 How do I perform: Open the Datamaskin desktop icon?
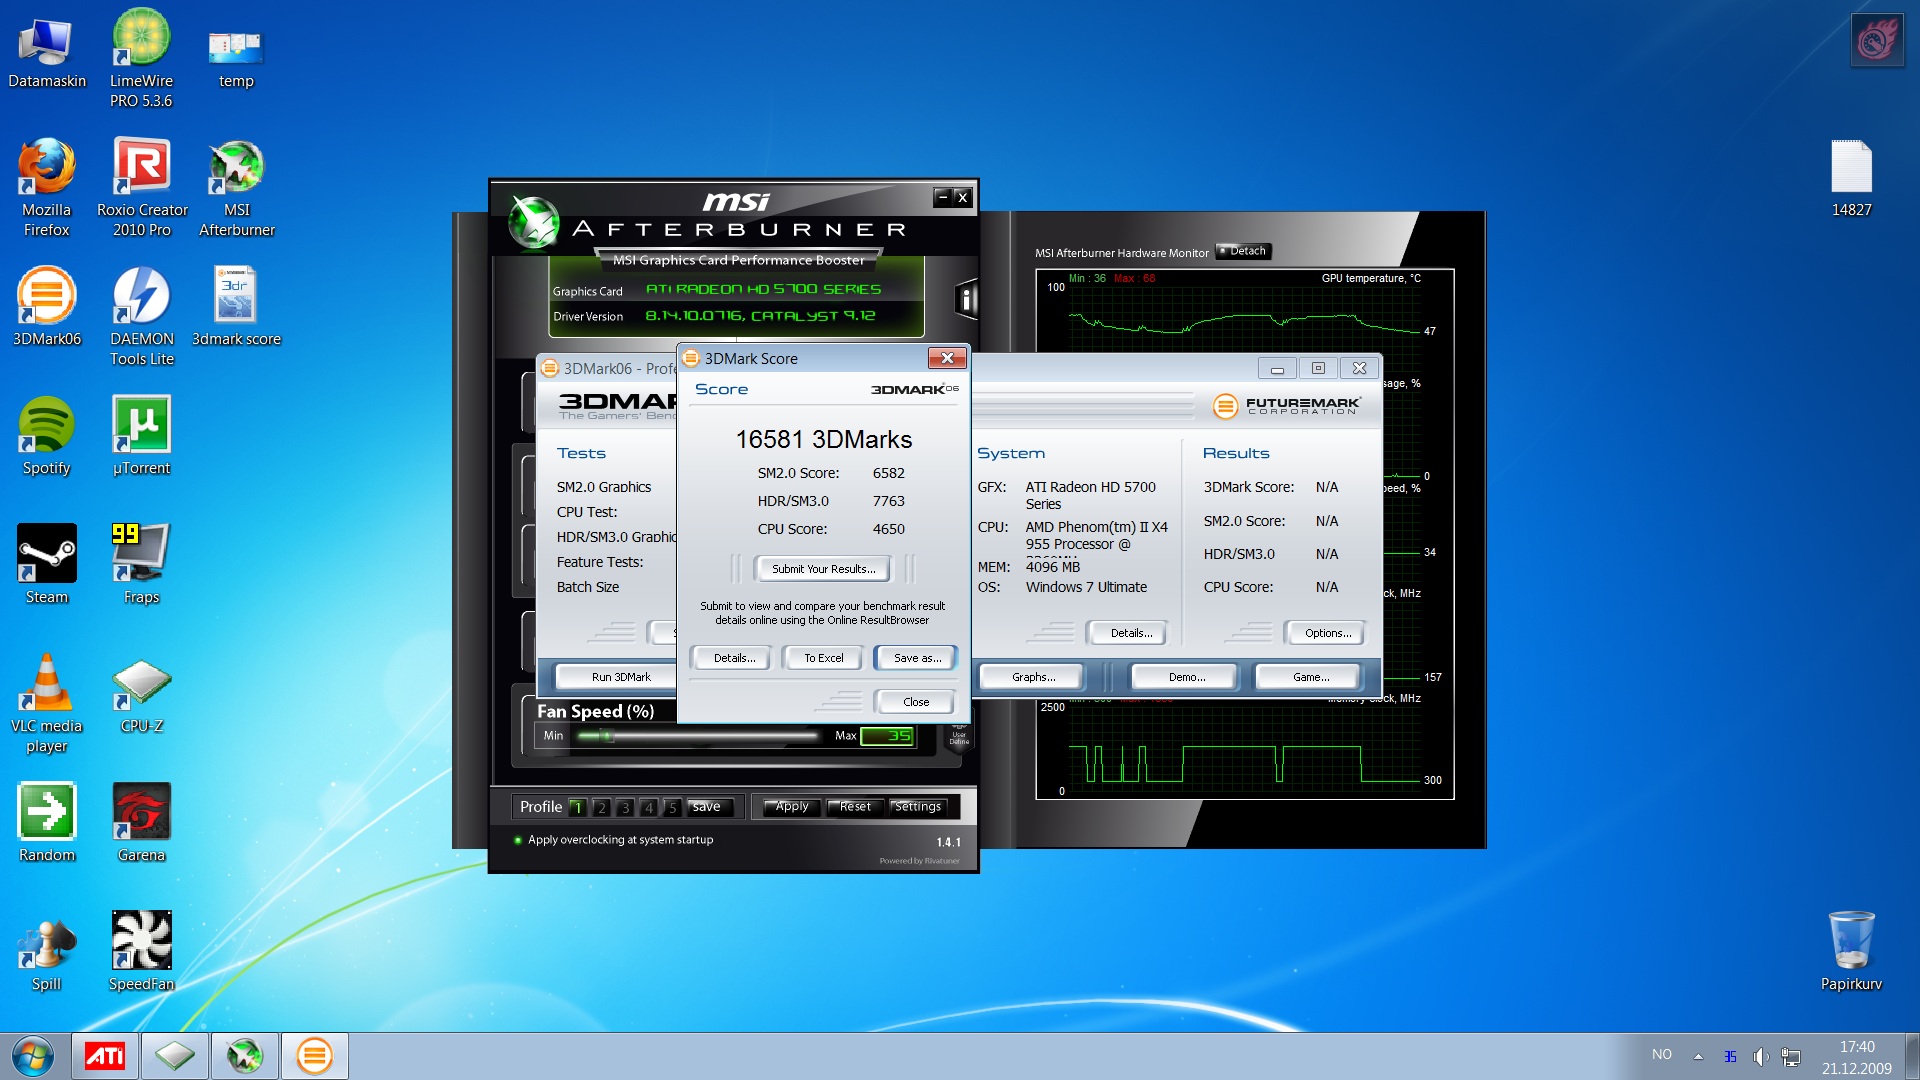coord(46,52)
